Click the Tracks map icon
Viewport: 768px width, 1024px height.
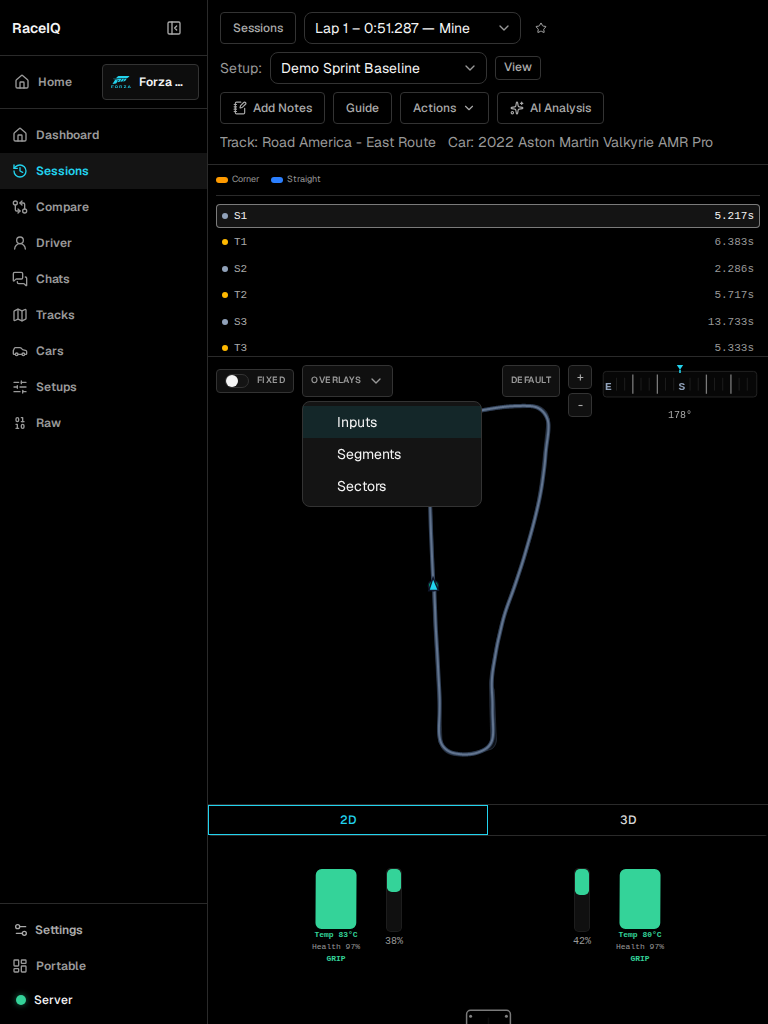coord(20,315)
